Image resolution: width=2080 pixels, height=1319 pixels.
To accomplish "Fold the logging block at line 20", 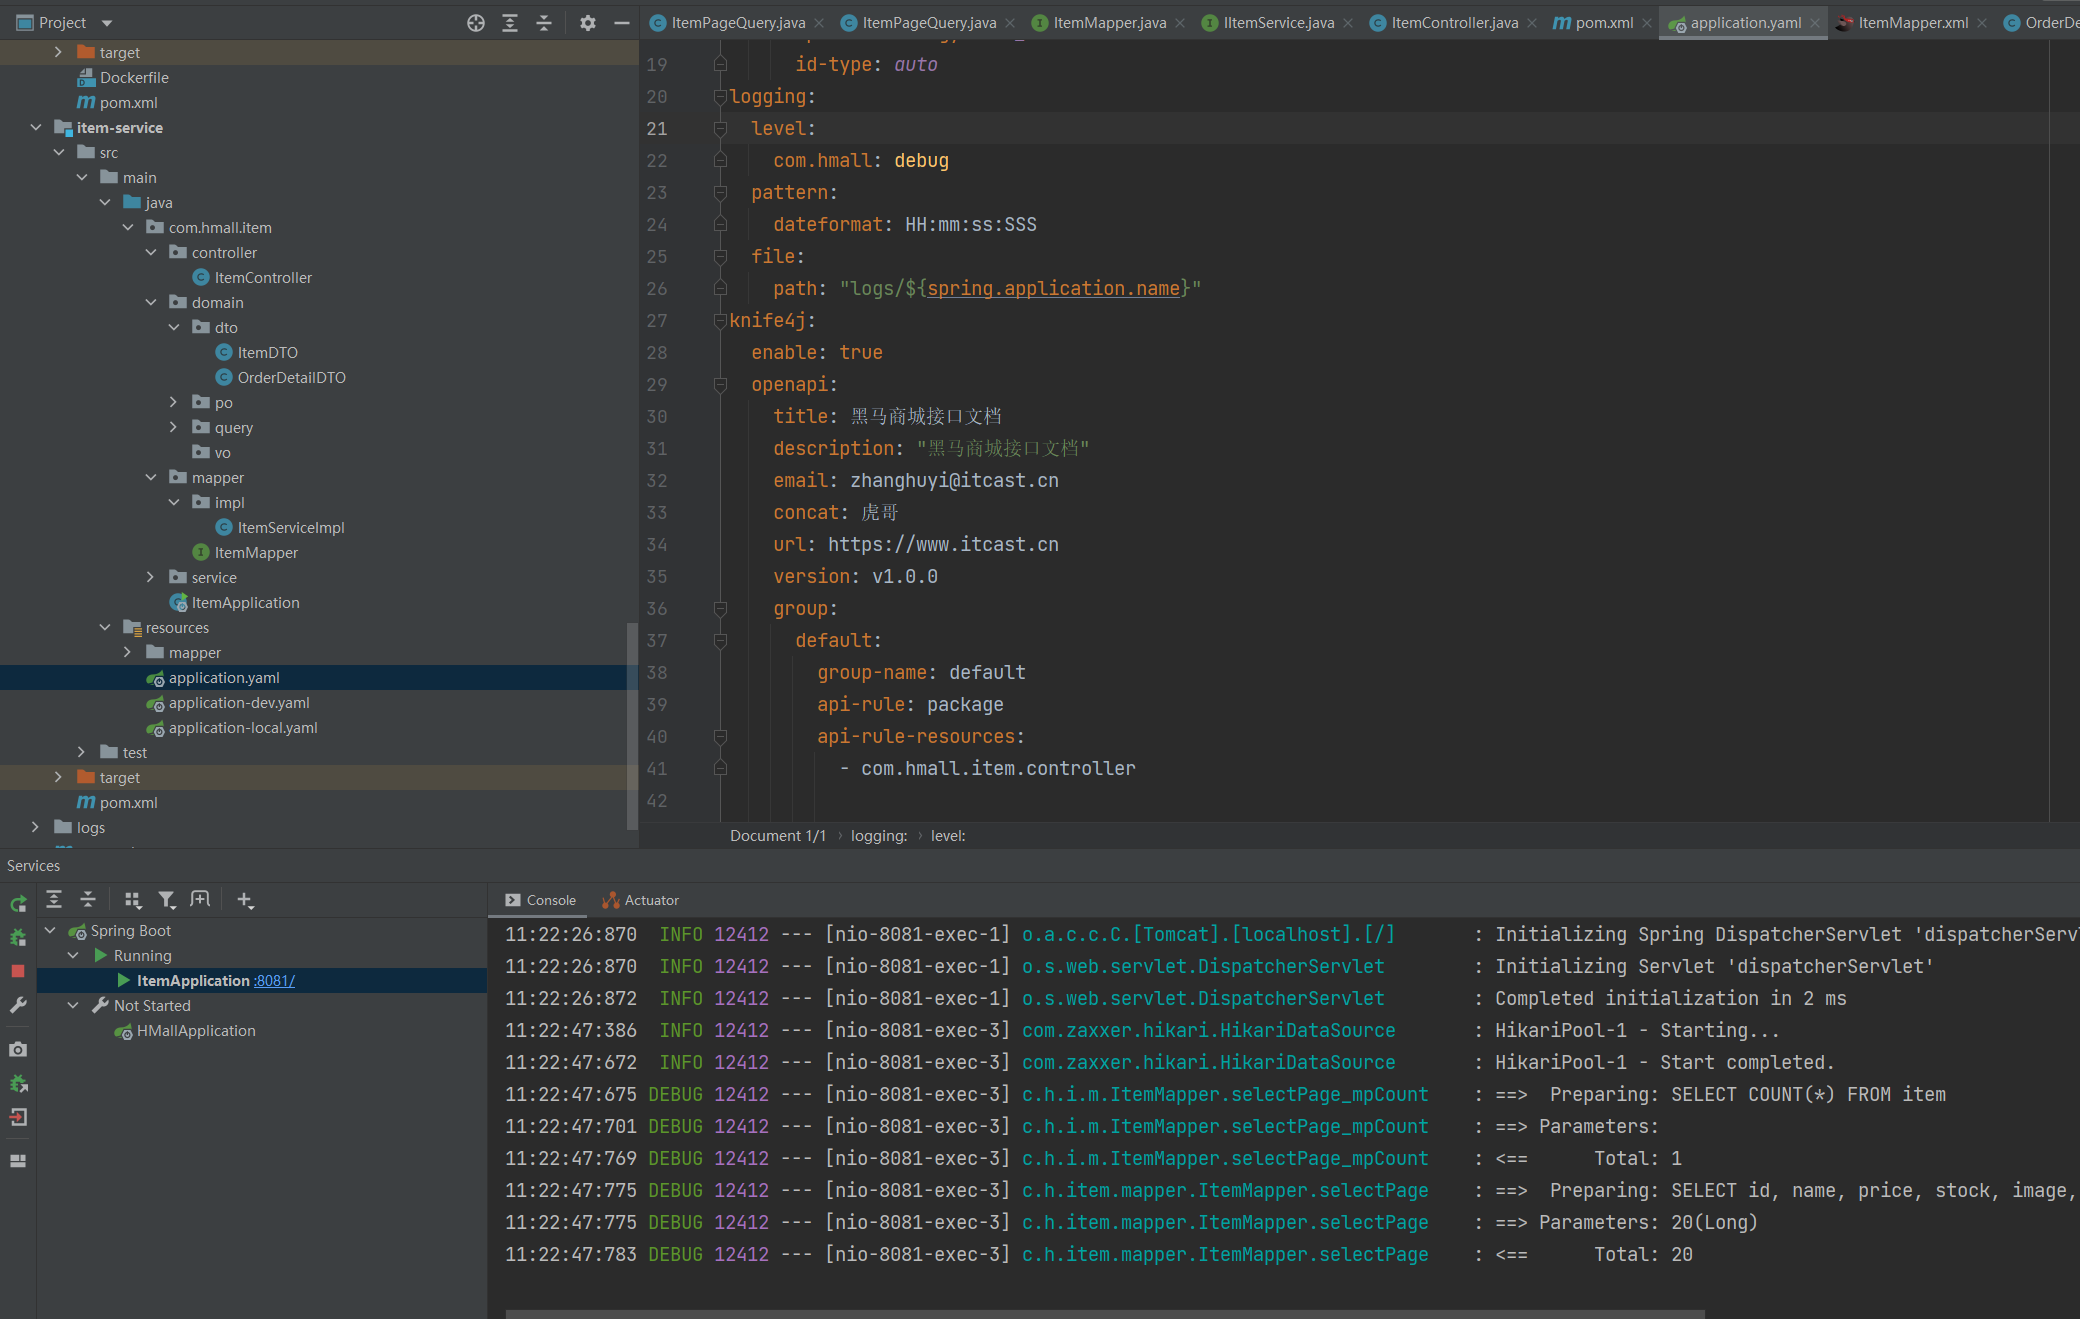I will pyautogui.click(x=720, y=97).
